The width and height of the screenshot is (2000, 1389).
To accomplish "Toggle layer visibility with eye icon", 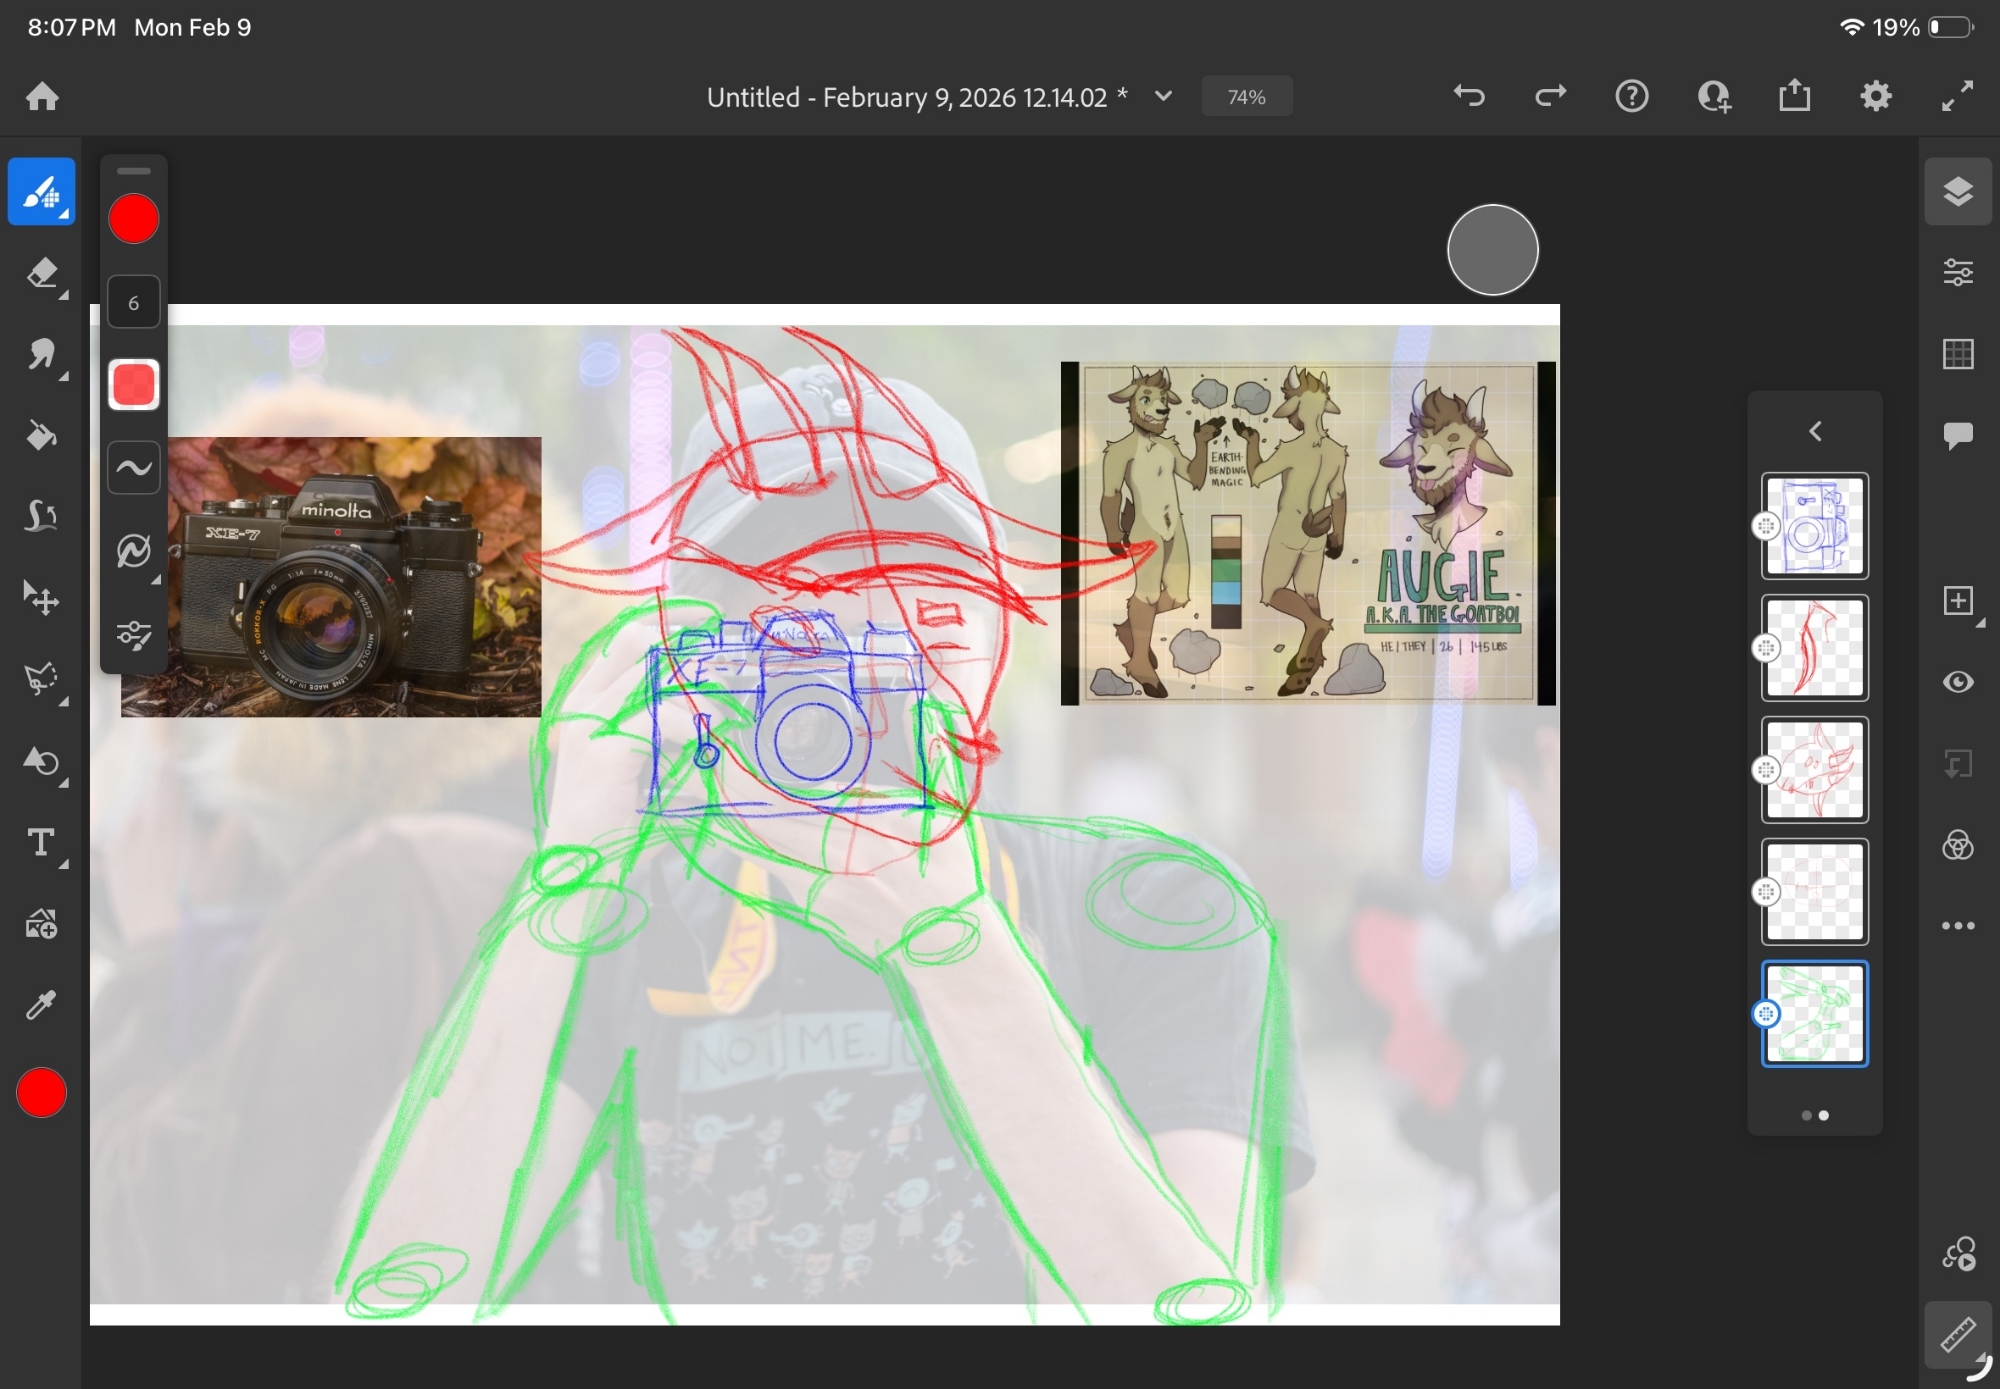I will click(x=1957, y=682).
